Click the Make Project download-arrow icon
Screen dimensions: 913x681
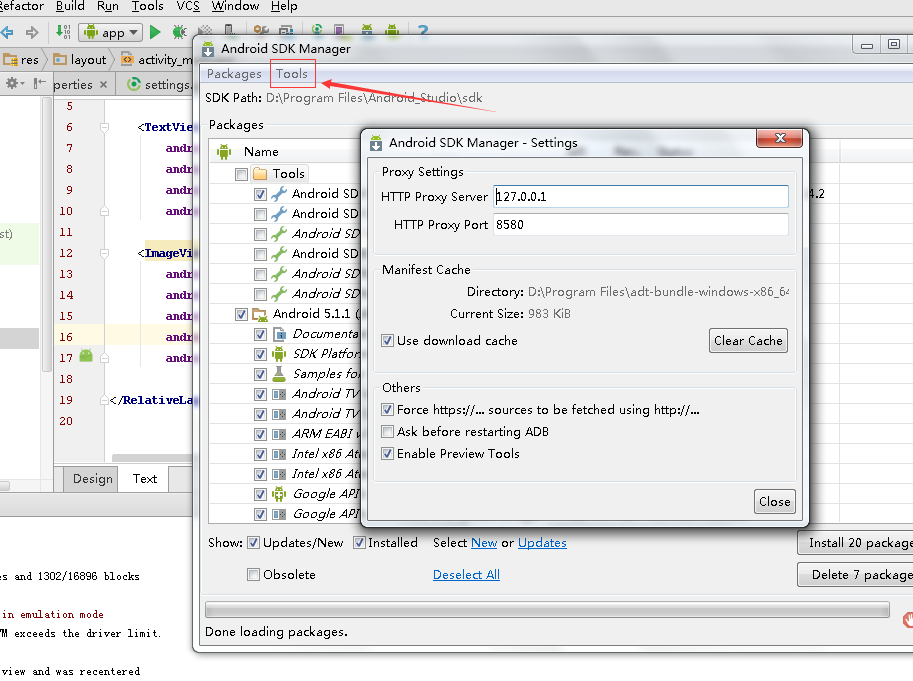64,32
